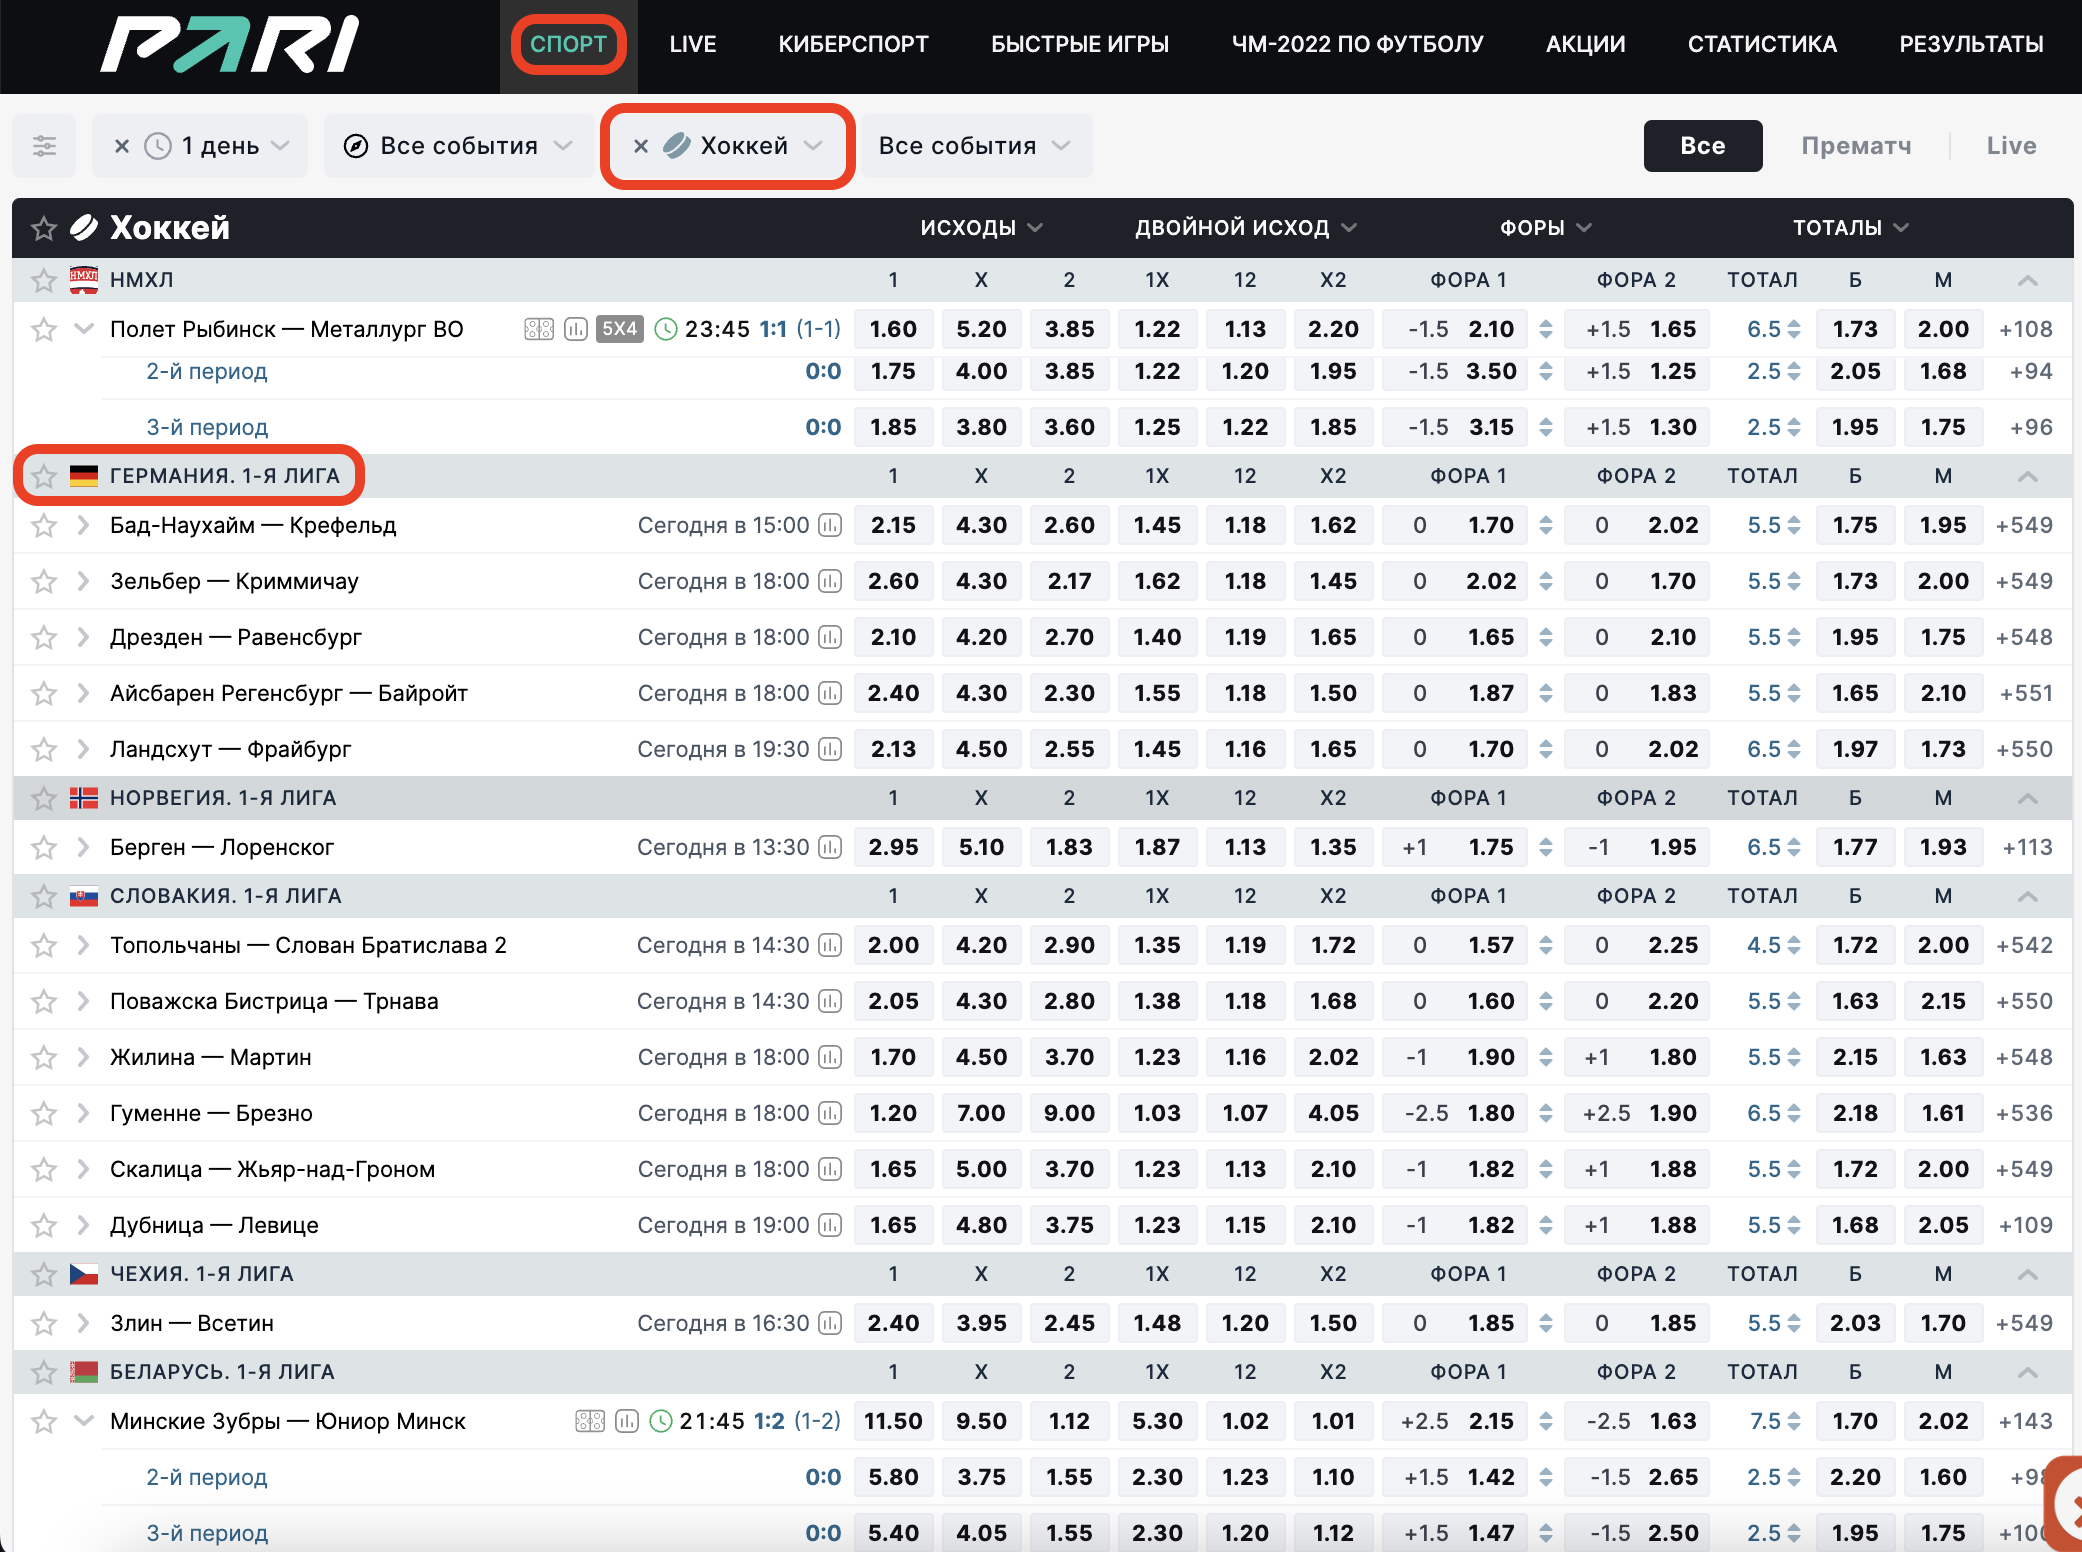Screen dimensions: 2082x1552
Task: Switch to the LIVE tab
Action: tap(693, 44)
